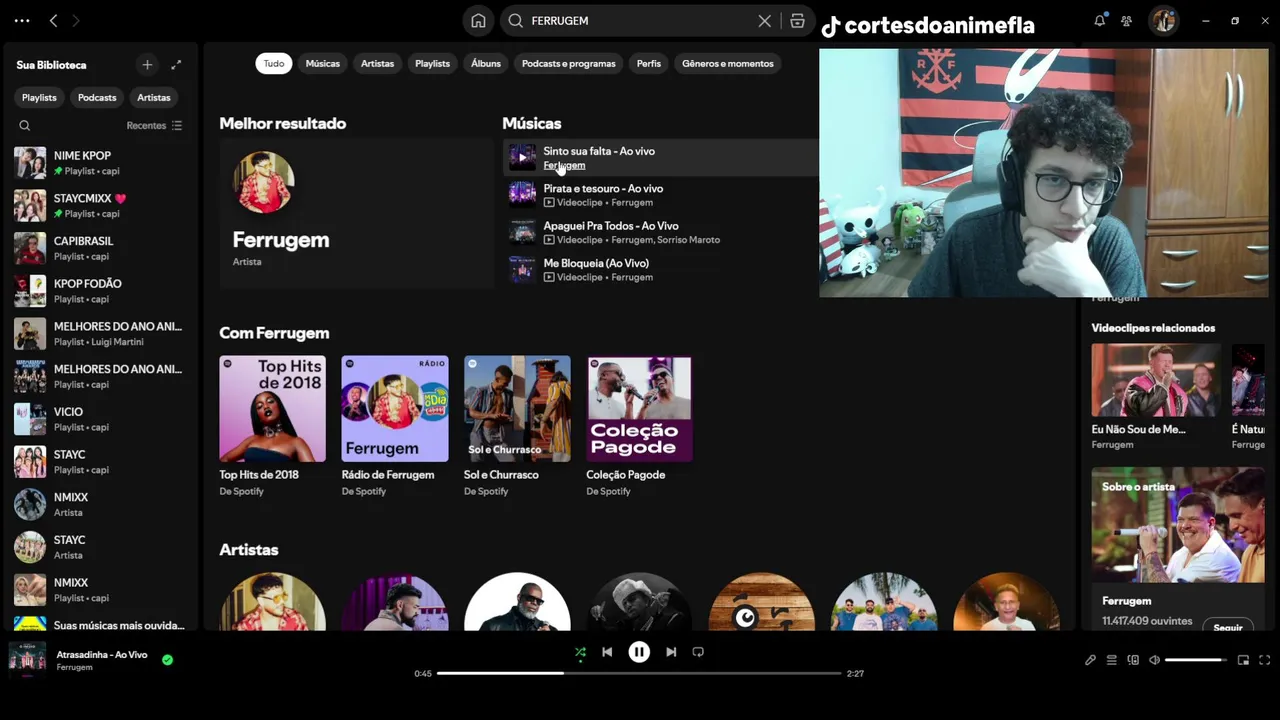Open the Recentes sort dropdown
The width and height of the screenshot is (1280, 720).
[154, 126]
